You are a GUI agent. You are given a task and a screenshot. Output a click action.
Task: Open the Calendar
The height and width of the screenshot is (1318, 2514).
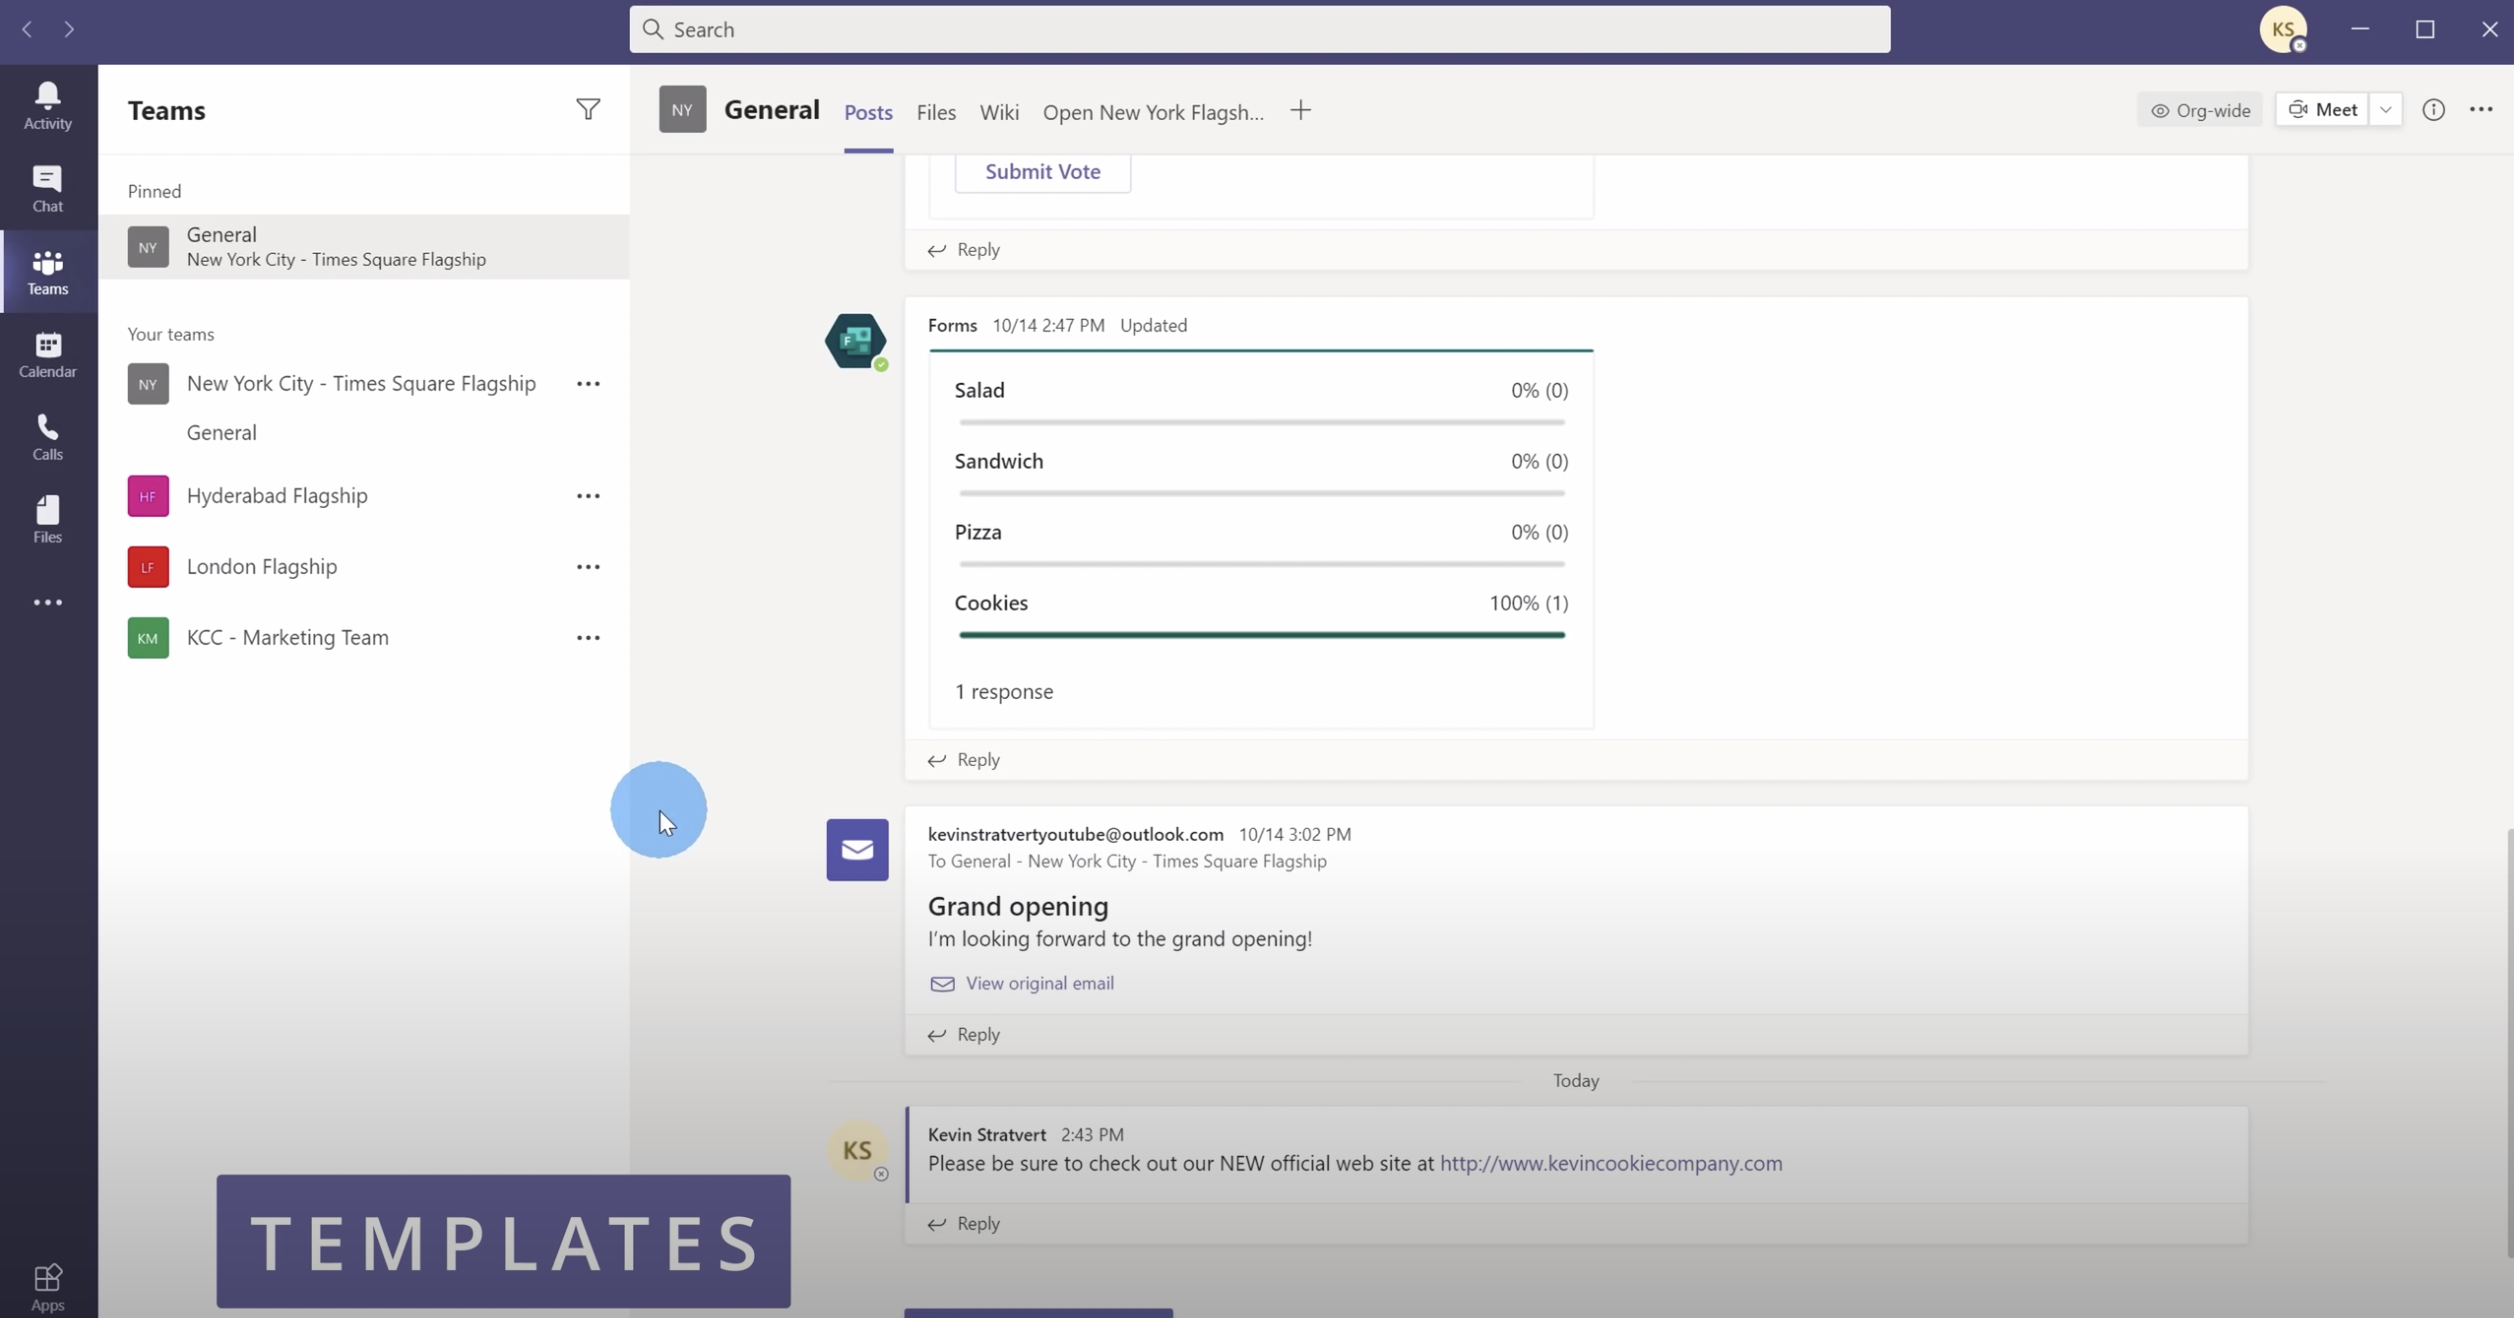tap(47, 353)
